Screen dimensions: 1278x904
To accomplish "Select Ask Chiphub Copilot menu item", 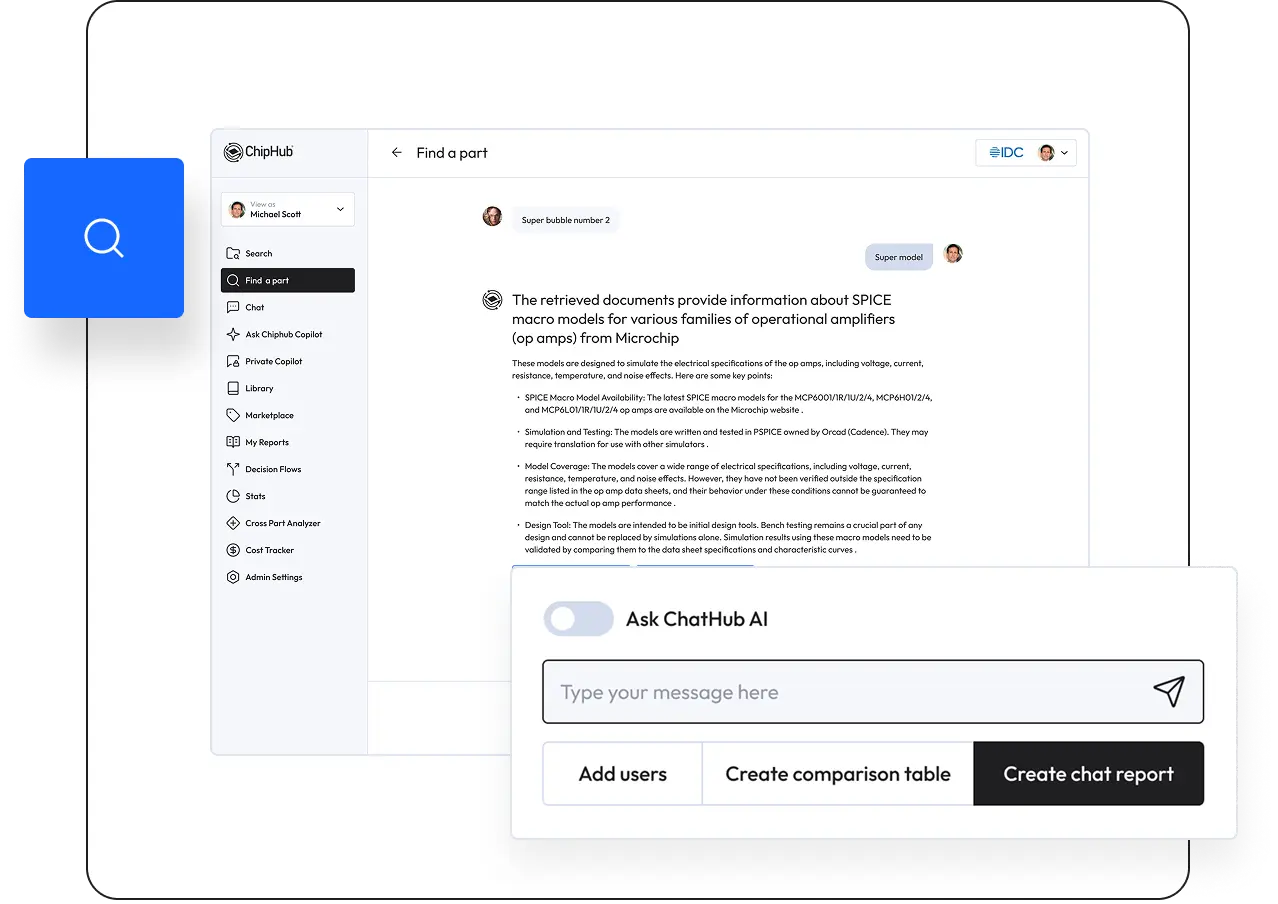I will [x=283, y=334].
